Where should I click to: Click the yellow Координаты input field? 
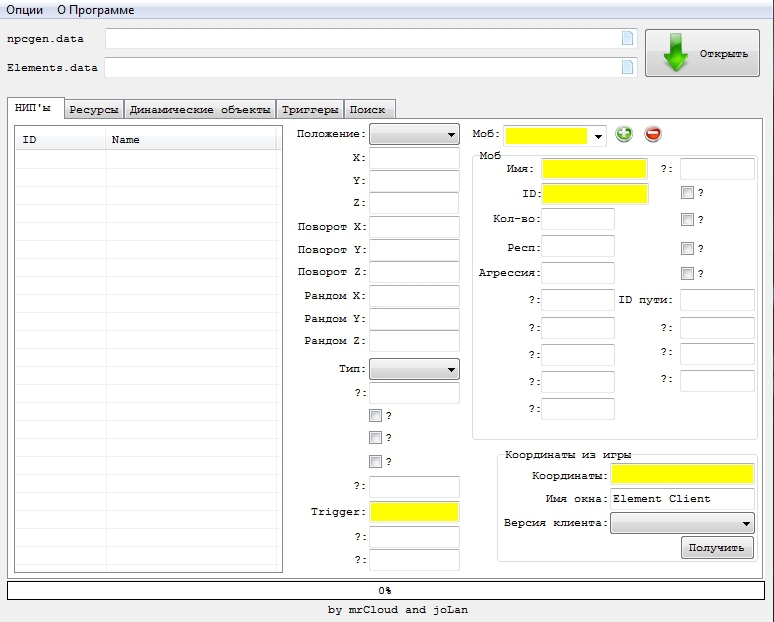click(682, 474)
